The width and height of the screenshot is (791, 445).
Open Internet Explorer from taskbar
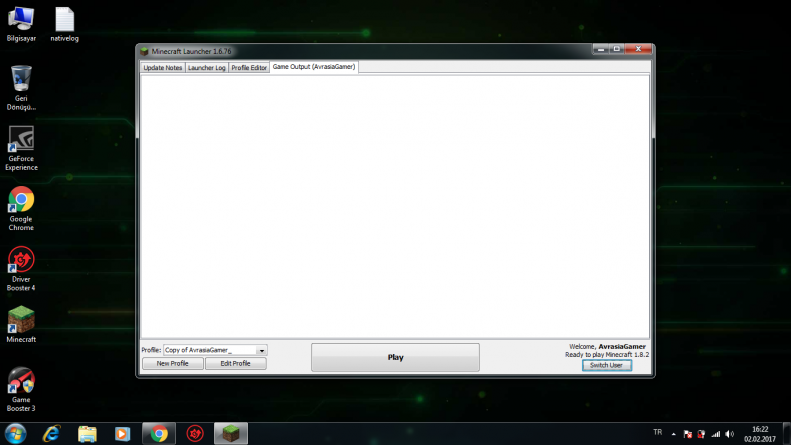[x=51, y=434]
